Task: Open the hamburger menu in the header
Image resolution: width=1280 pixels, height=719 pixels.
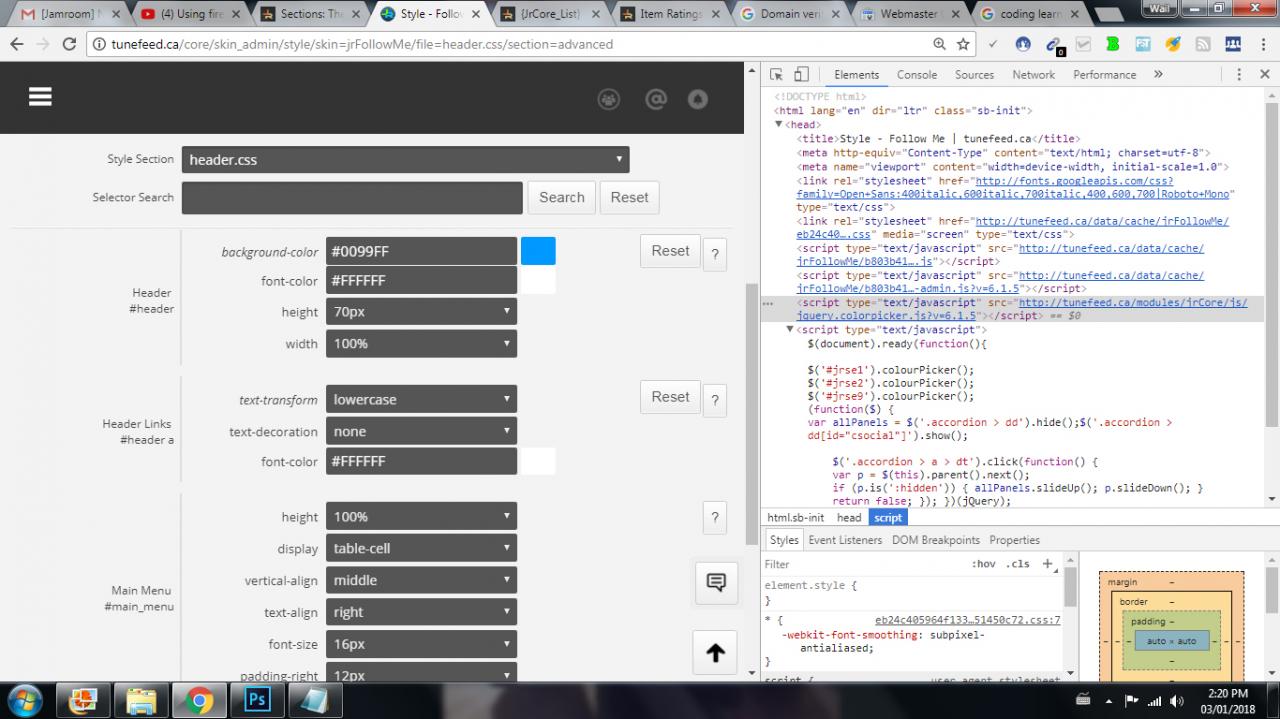Action: point(40,96)
